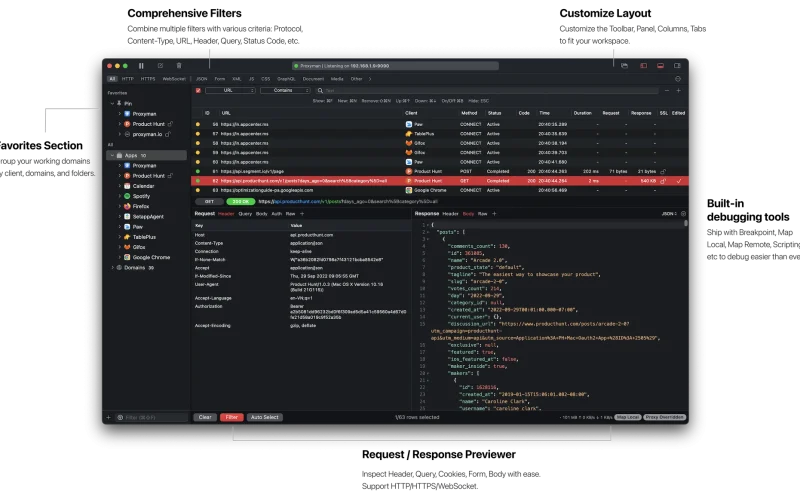The image size is (800, 500).
Task: Open the Contains condition dropdown
Action: click(285, 90)
